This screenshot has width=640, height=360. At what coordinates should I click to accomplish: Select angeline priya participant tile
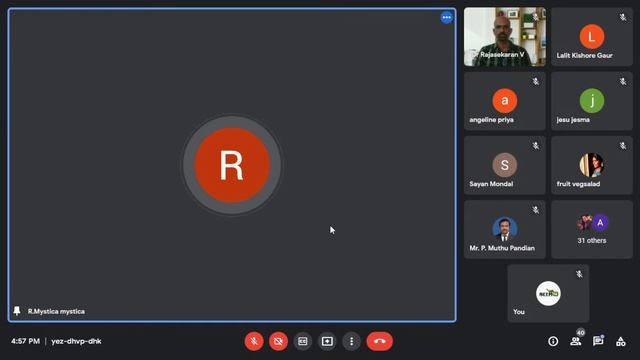pos(504,101)
